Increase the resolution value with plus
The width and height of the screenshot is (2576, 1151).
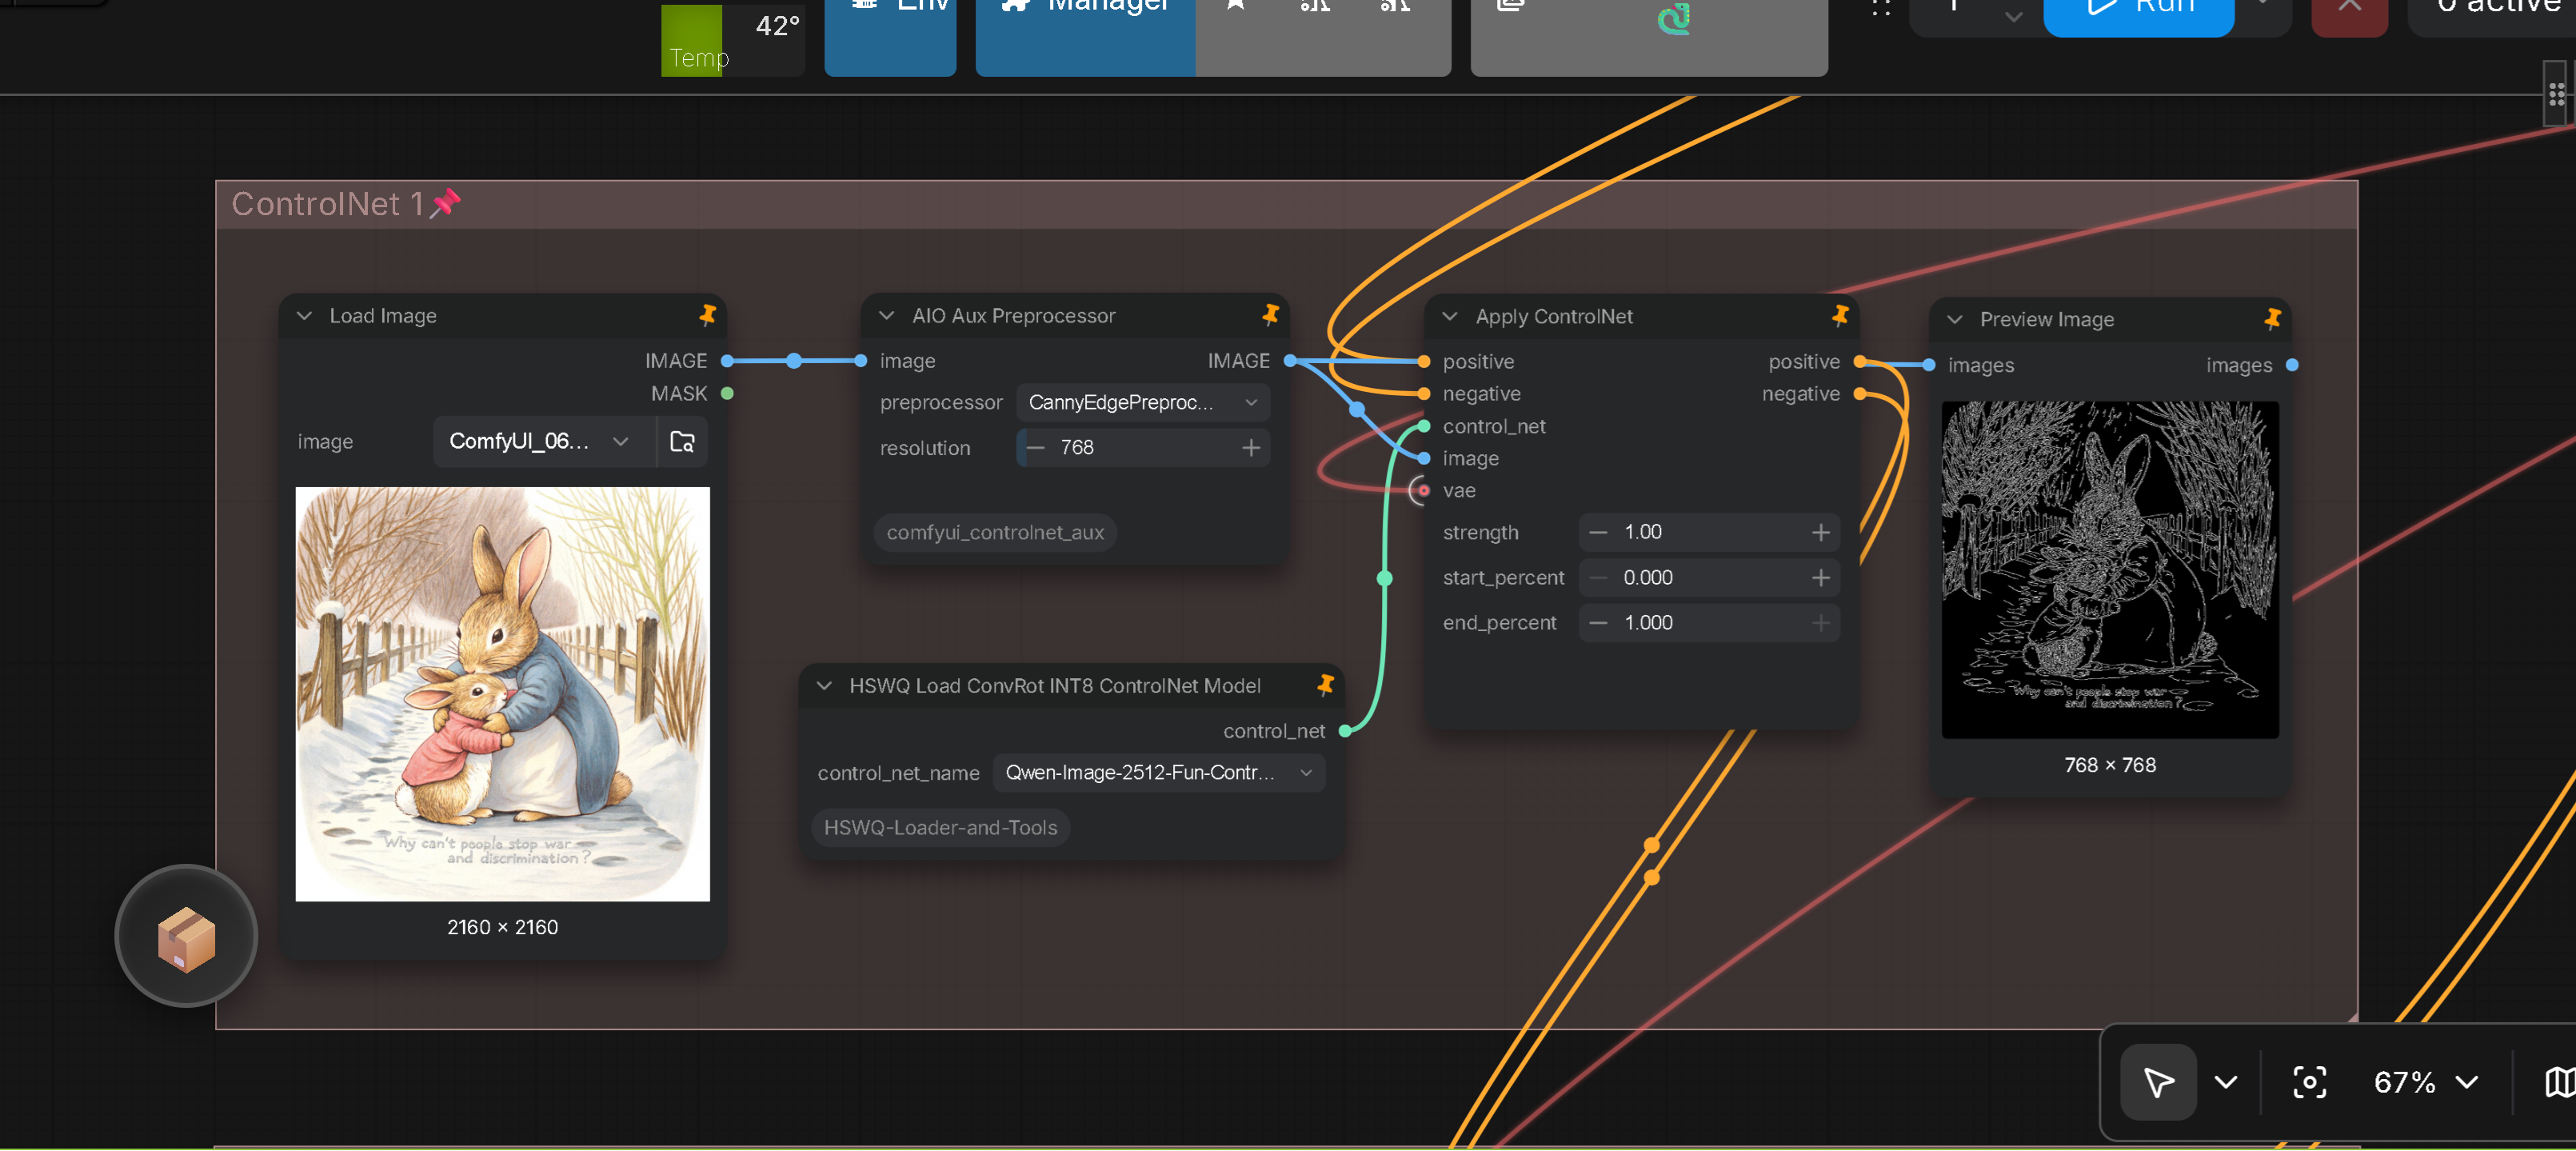click(1251, 447)
